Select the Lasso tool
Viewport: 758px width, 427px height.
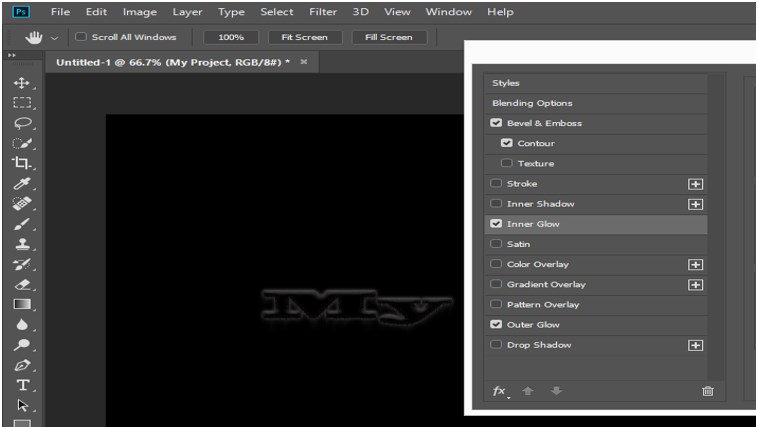click(22, 123)
